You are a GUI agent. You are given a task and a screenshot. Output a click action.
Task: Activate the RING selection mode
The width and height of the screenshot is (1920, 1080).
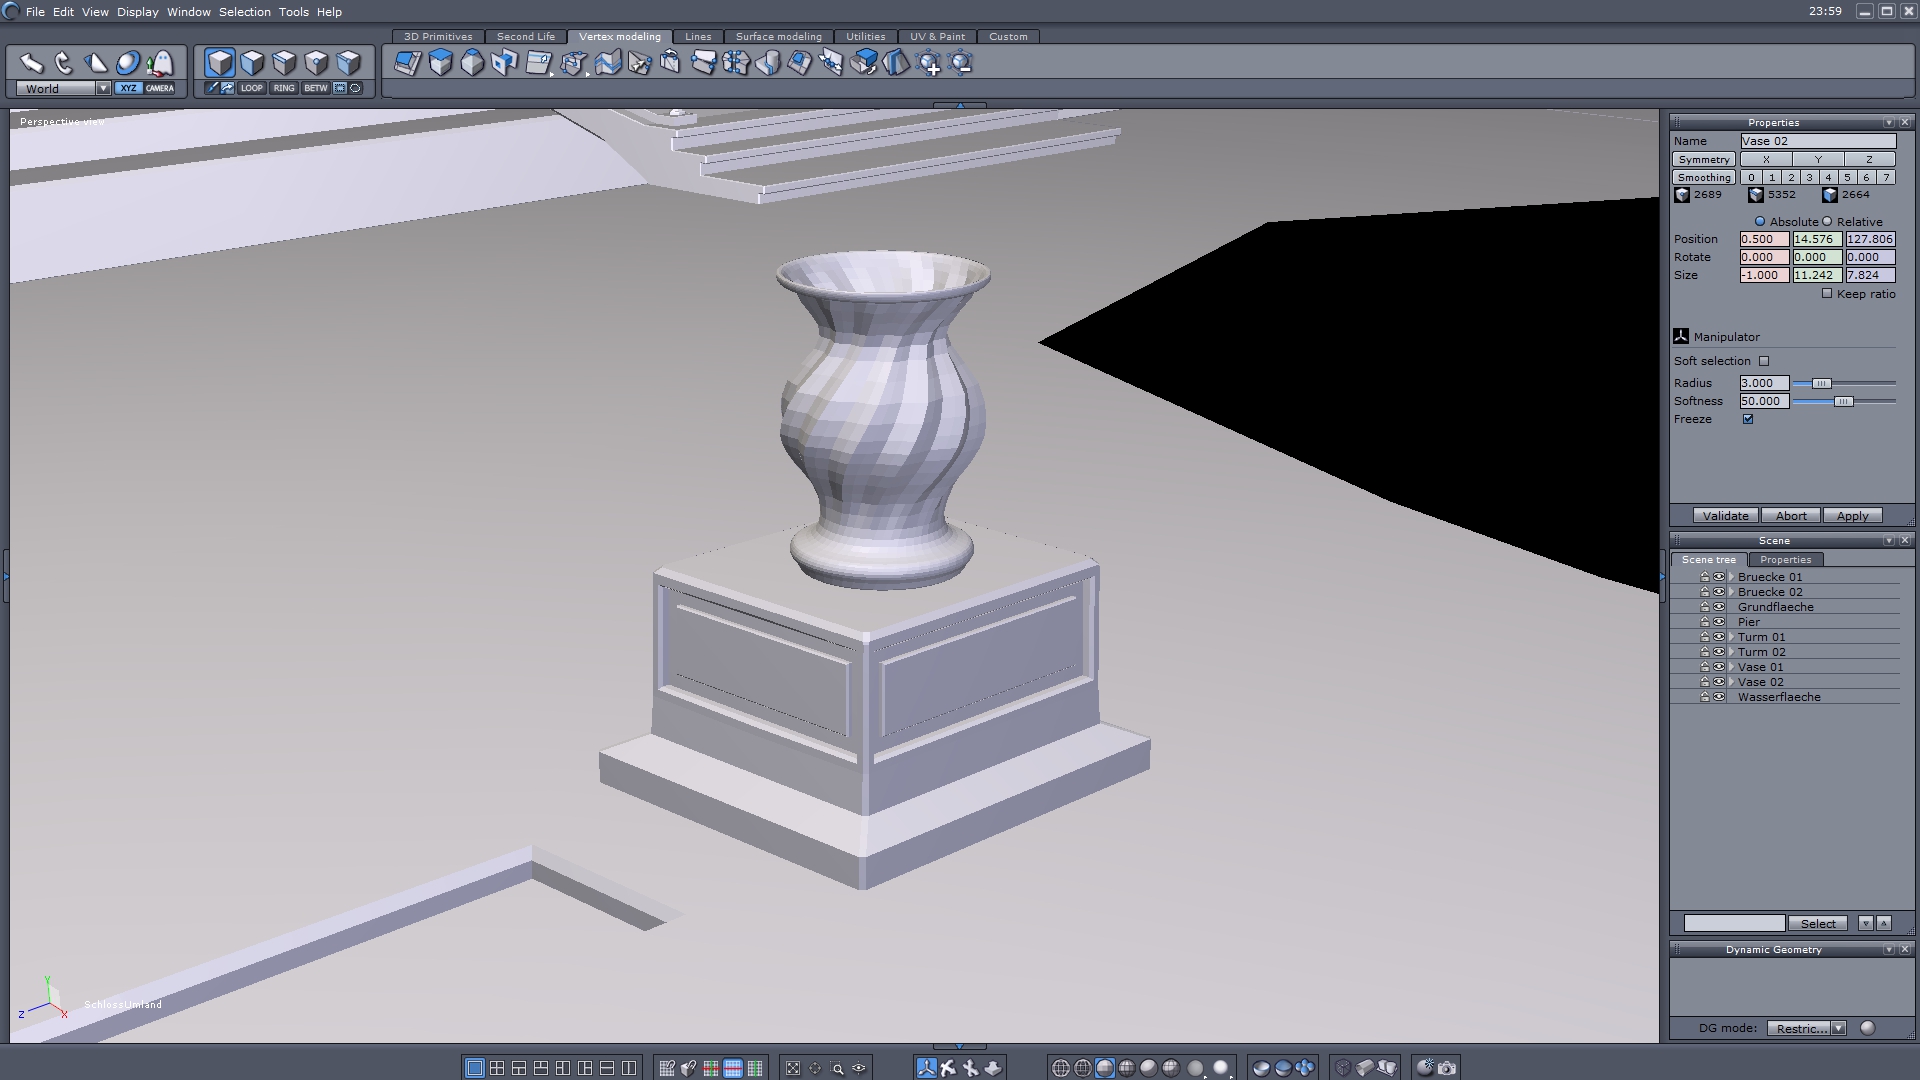pos(284,88)
